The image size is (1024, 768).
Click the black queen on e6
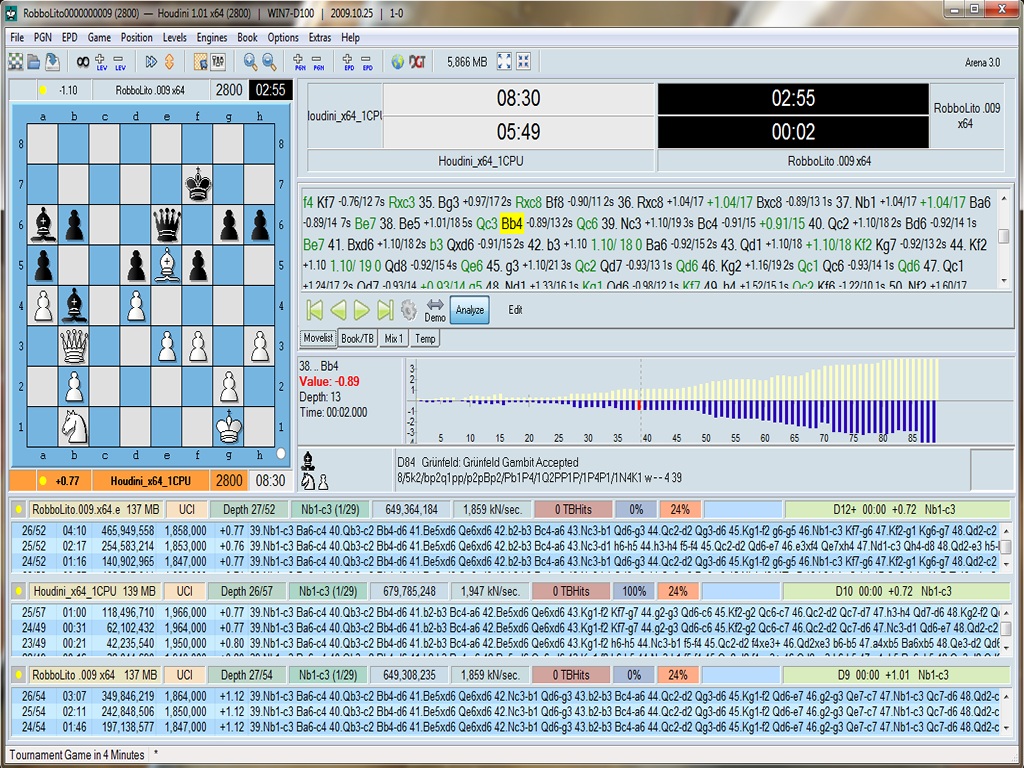click(167, 224)
